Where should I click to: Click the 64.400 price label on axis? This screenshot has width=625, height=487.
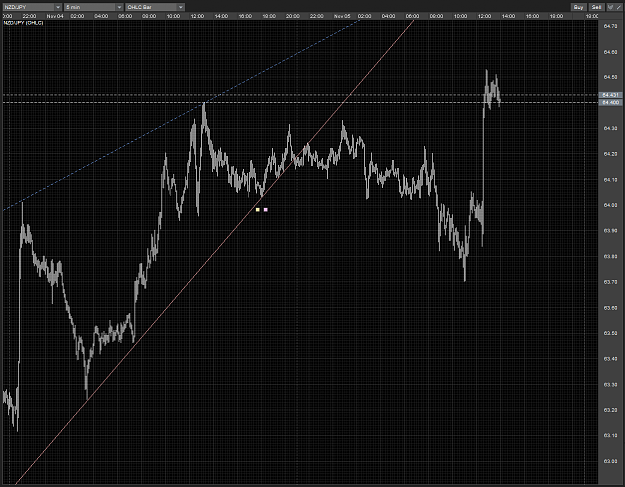pos(611,102)
